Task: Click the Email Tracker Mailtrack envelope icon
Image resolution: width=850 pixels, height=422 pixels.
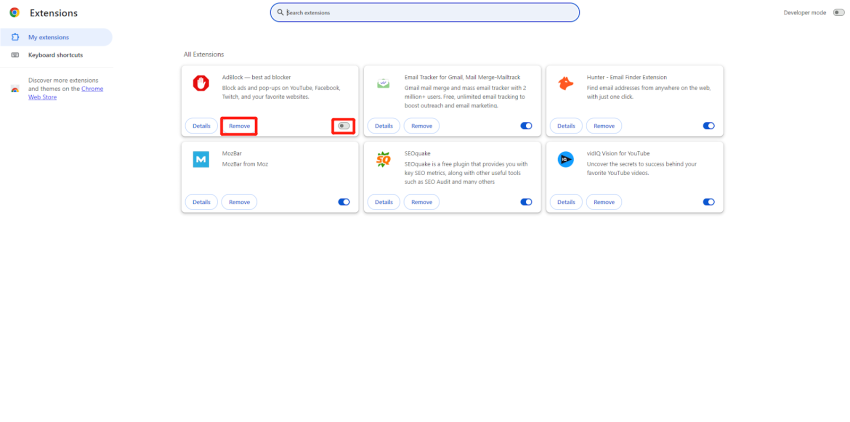Action: click(383, 83)
